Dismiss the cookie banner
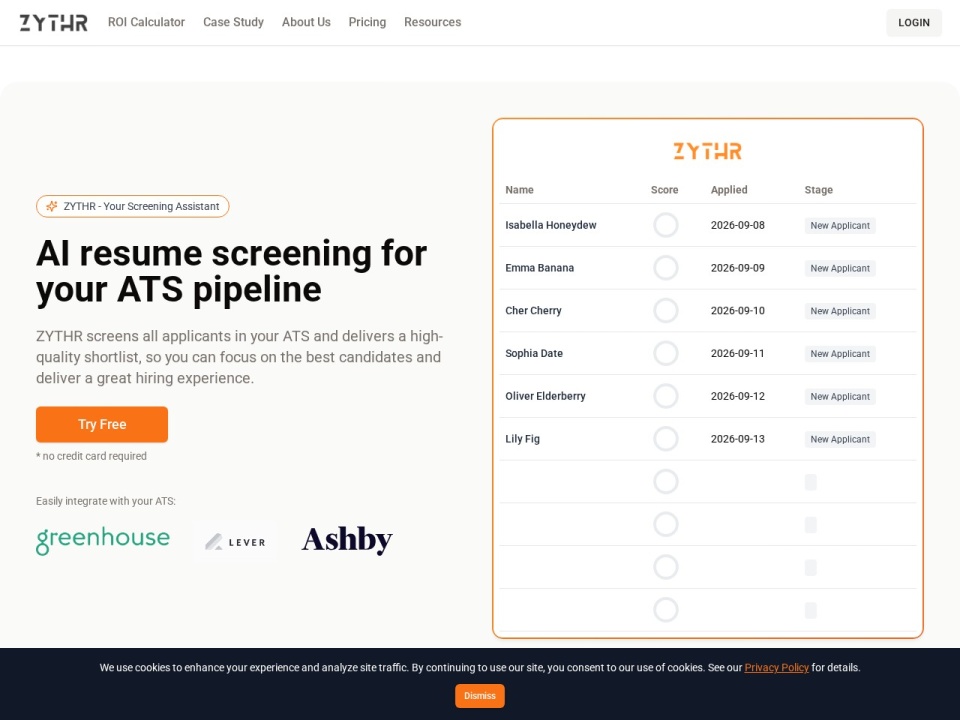This screenshot has height=720, width=960. pos(479,696)
